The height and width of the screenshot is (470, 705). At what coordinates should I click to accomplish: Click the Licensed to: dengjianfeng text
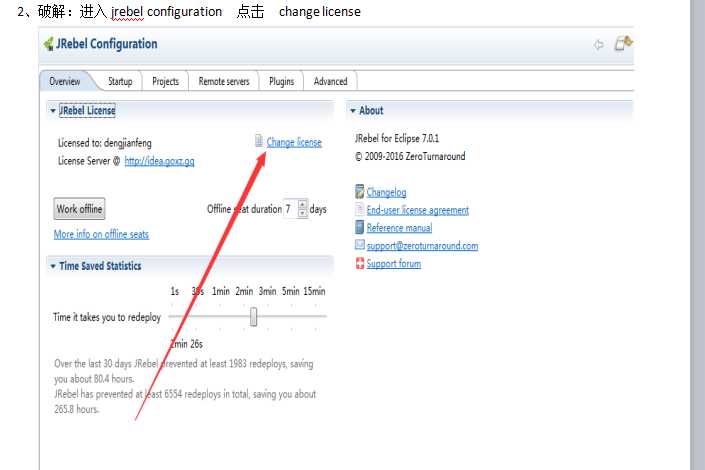coord(105,143)
